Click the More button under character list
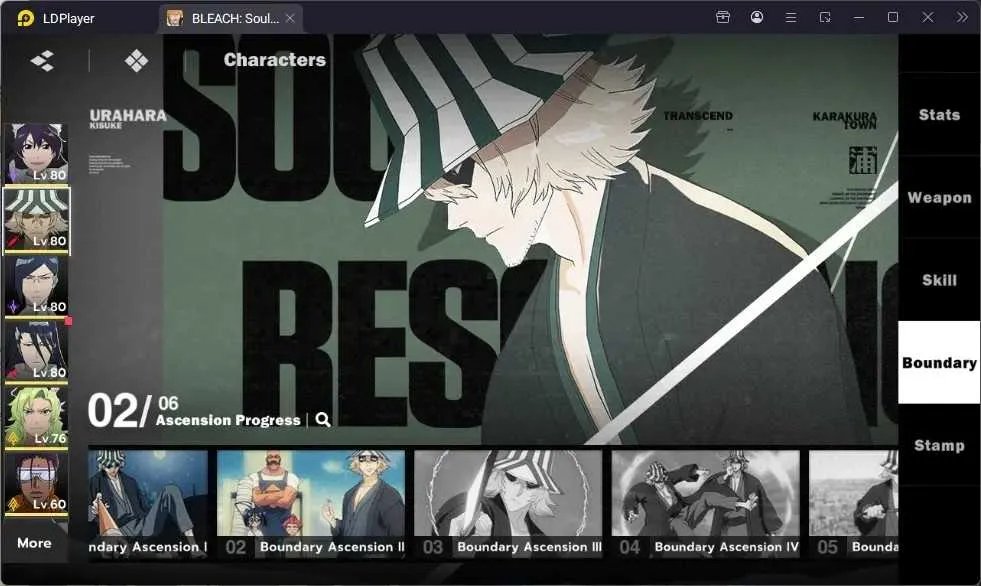This screenshot has height=586, width=981. pyautogui.click(x=34, y=543)
